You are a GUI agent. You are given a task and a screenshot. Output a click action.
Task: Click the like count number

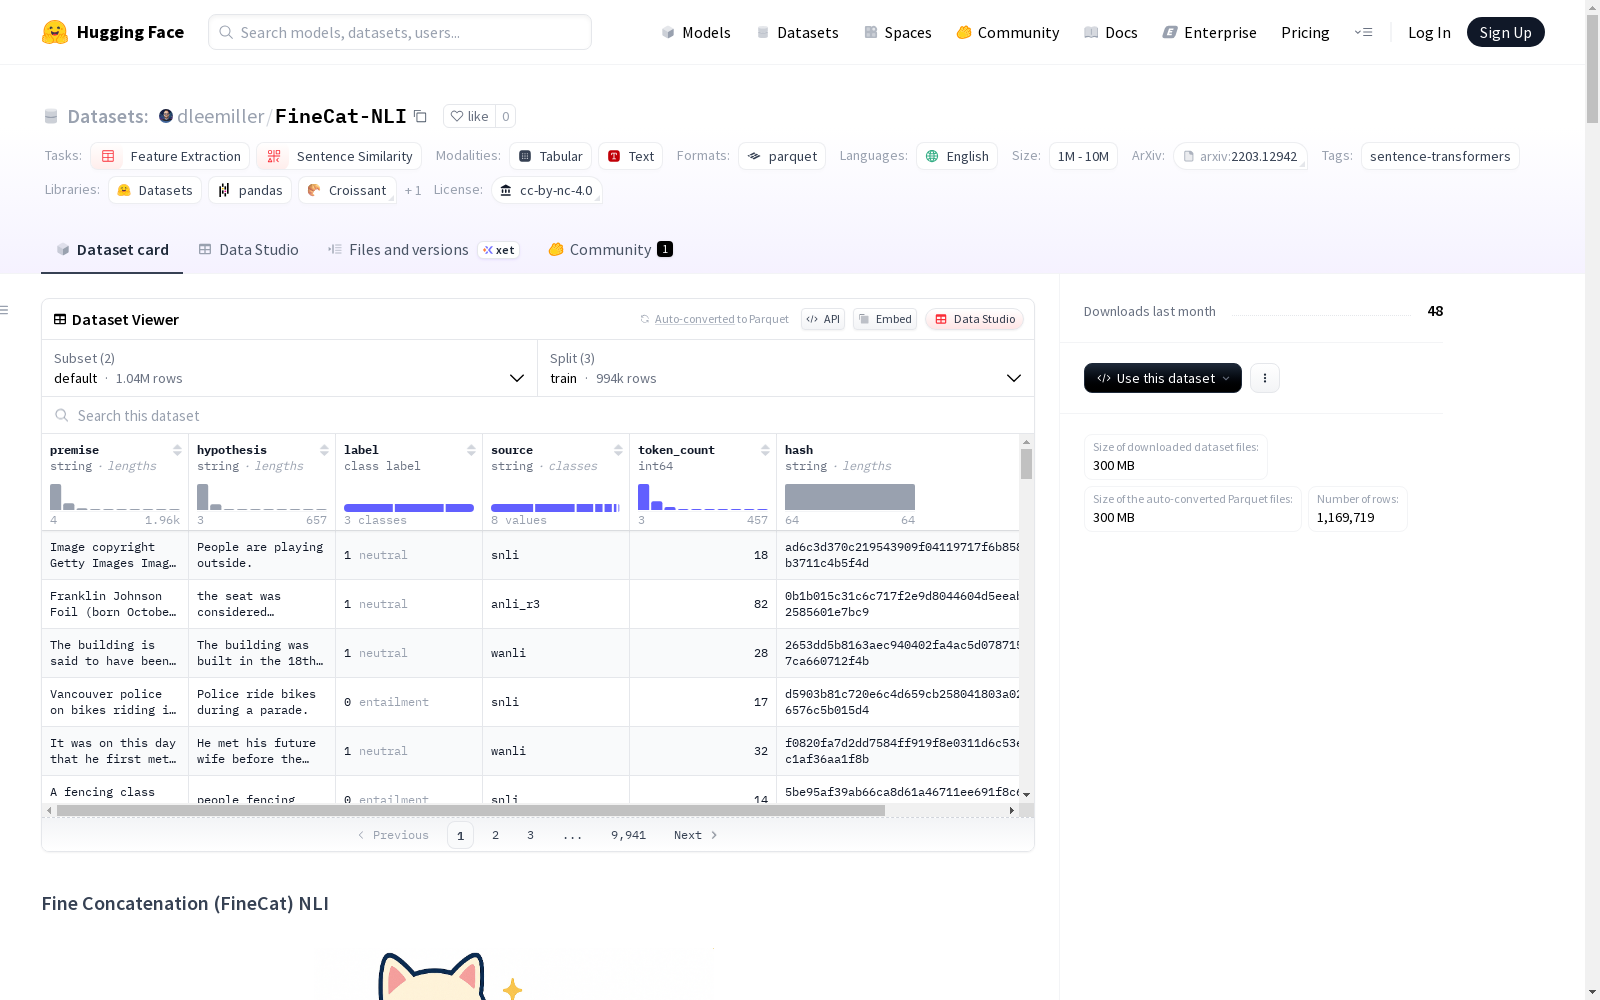(x=506, y=116)
